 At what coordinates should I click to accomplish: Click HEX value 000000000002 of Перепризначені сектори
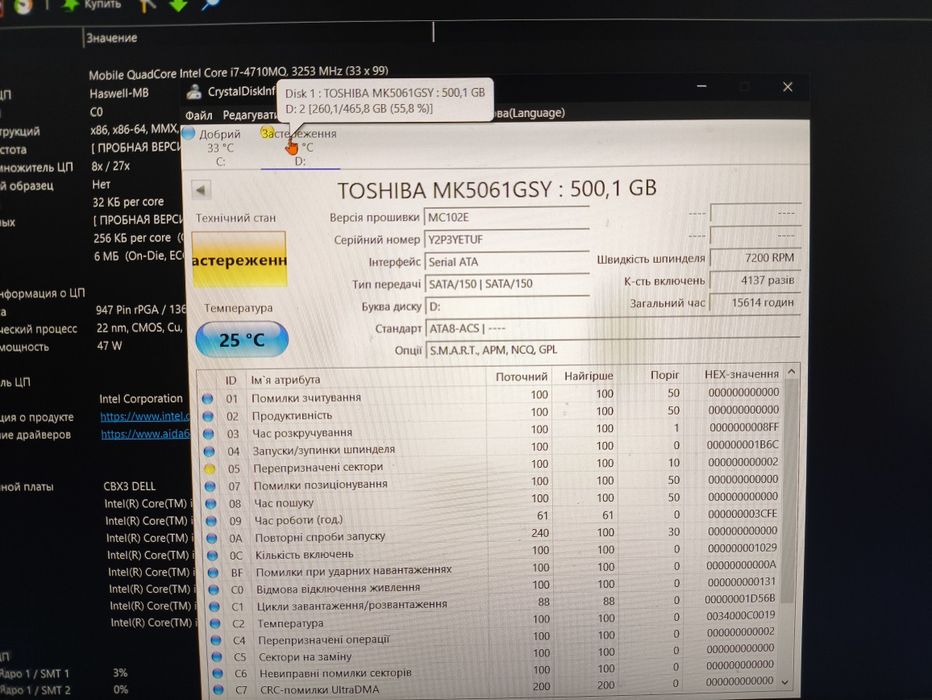tap(743, 462)
